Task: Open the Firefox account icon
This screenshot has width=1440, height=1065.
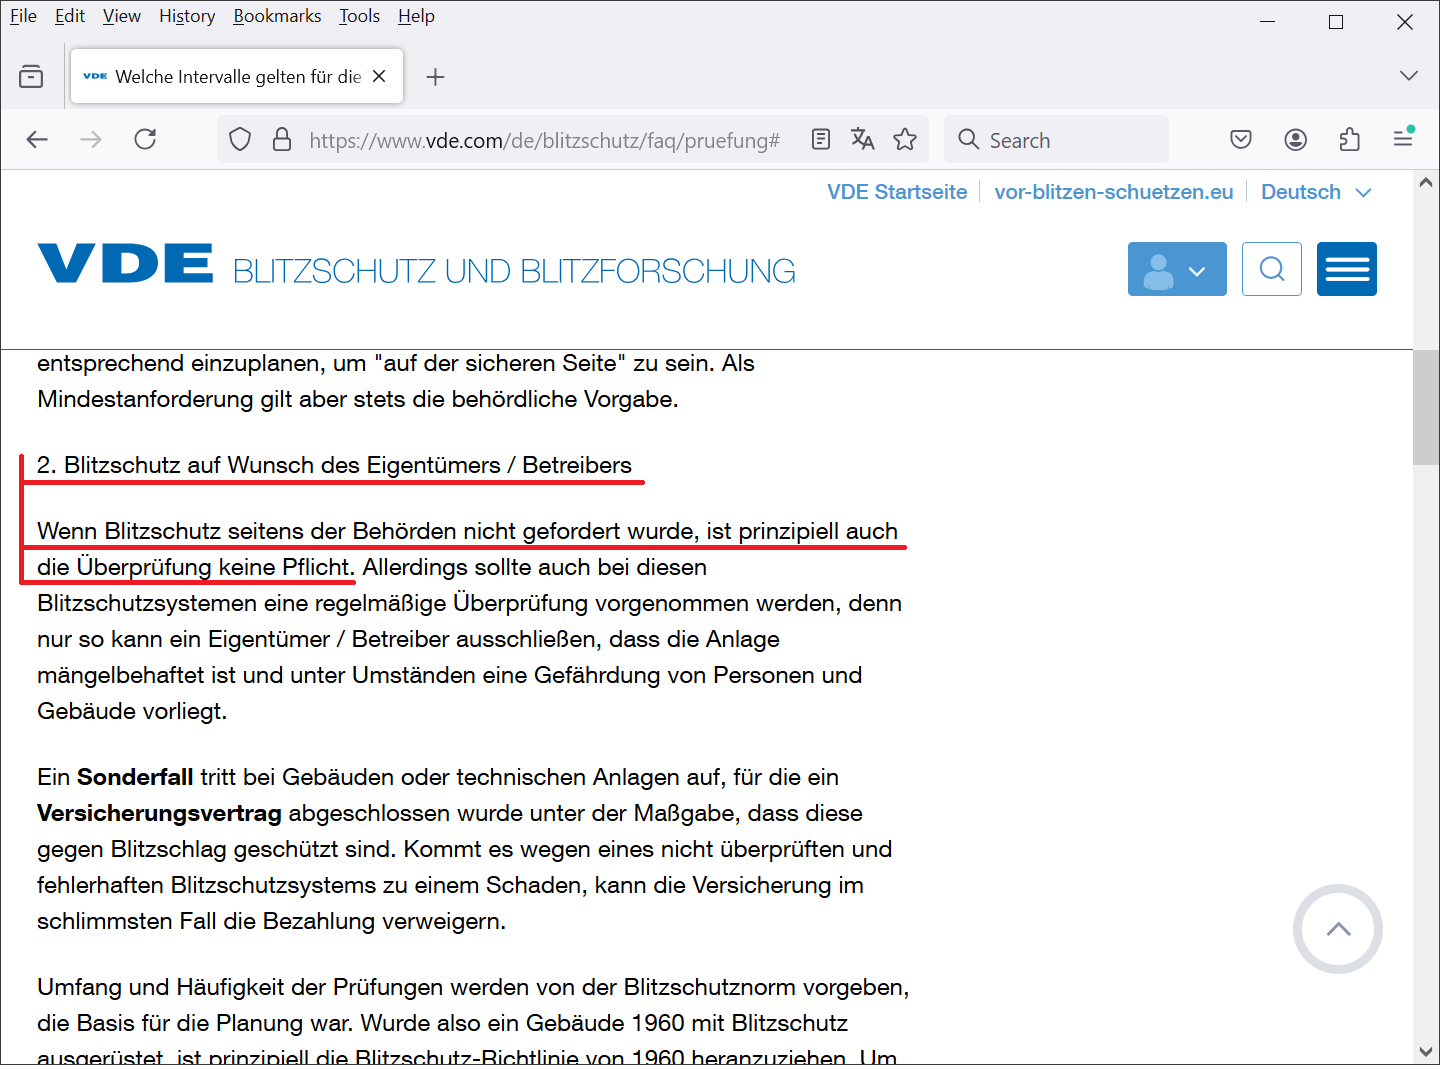Action: coord(1295,139)
